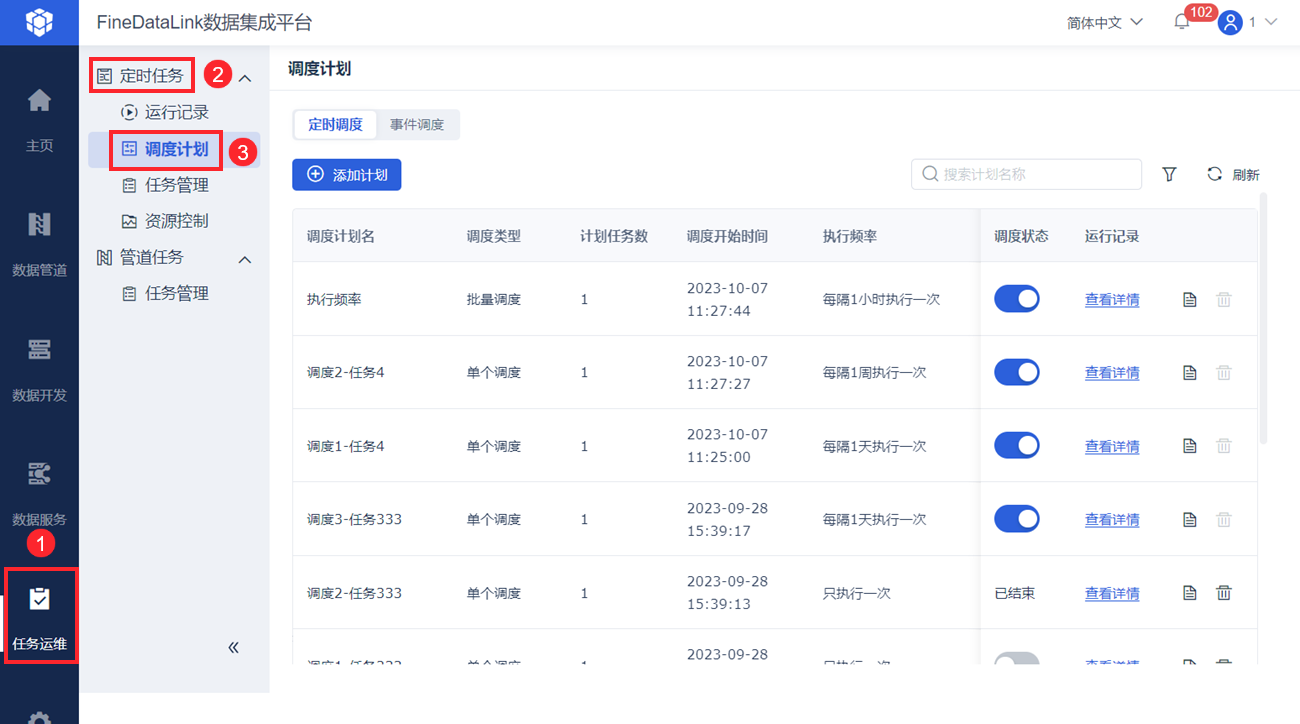1300x724 pixels.
Task: Click 查看详情 for 执行频率
Action: point(1112,299)
